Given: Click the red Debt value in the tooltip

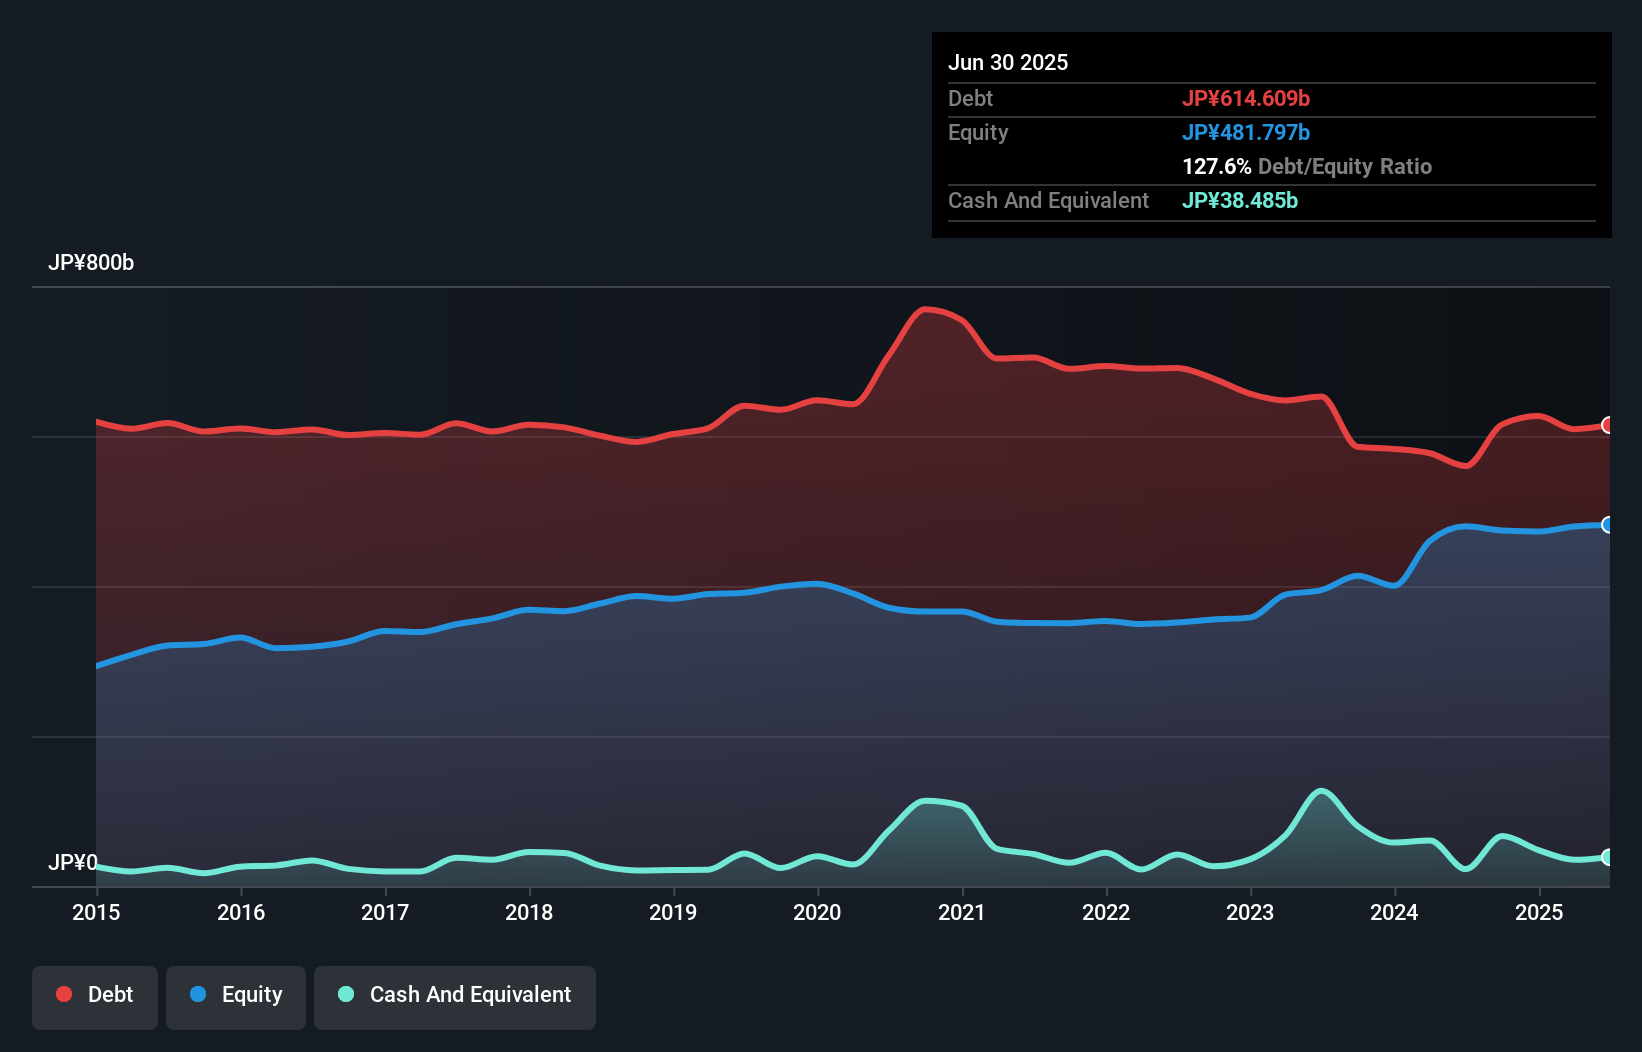Looking at the screenshot, I should [1247, 98].
